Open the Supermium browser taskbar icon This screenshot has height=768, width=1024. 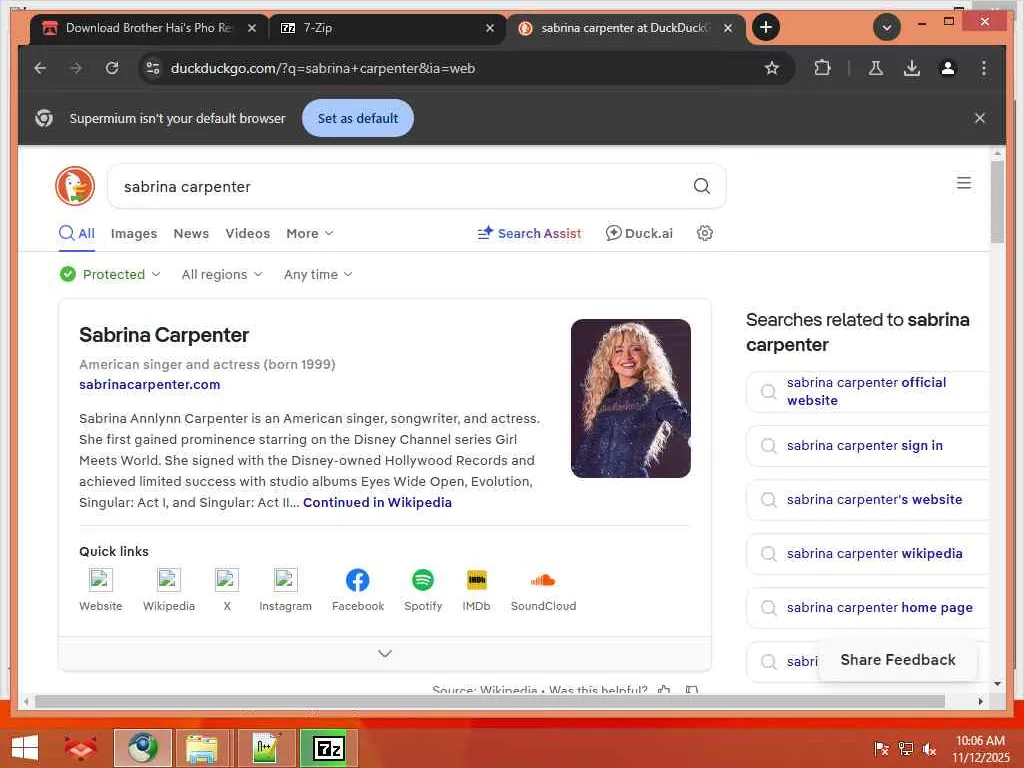[142, 748]
